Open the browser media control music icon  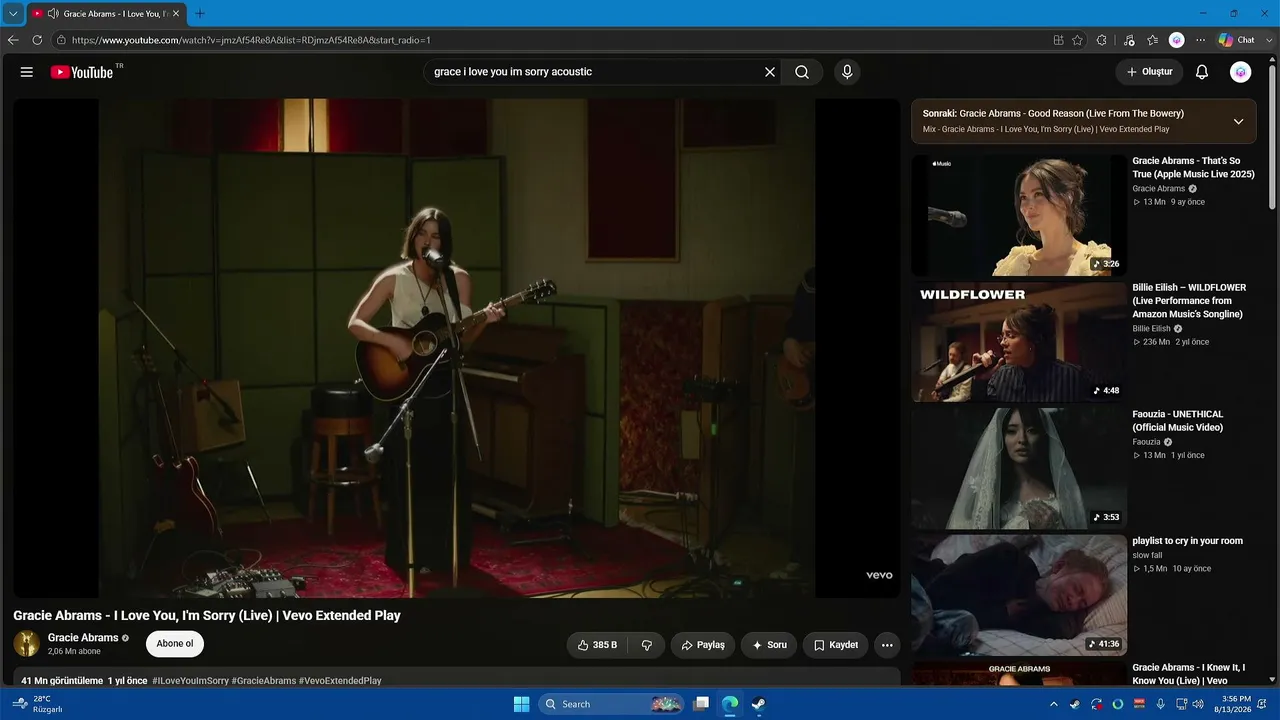(x=1129, y=40)
